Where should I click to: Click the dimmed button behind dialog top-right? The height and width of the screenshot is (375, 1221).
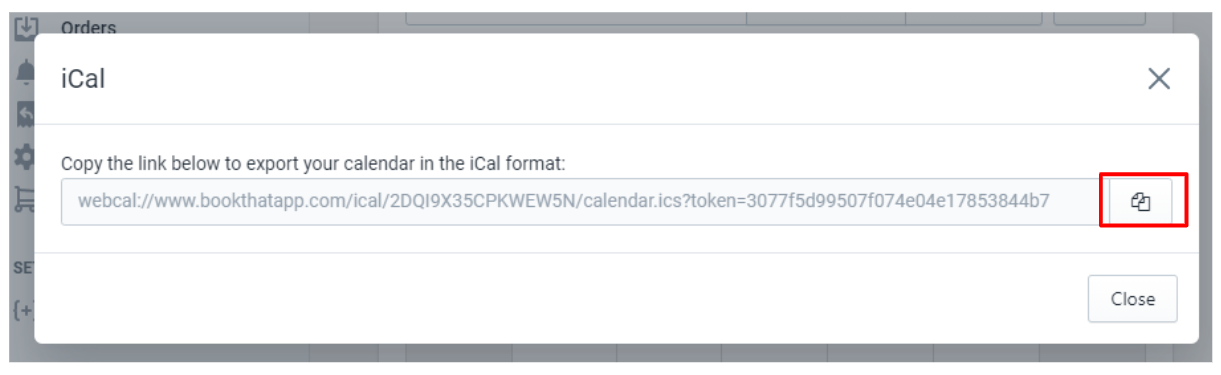point(1100,18)
